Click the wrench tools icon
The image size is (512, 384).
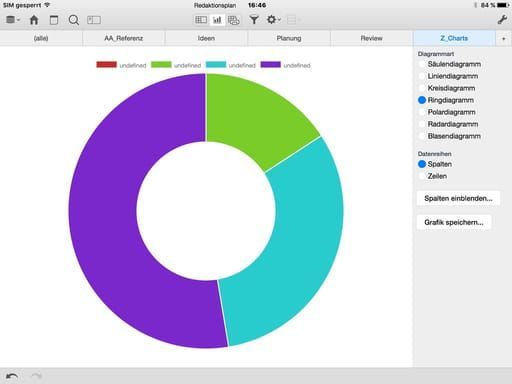(x=502, y=20)
